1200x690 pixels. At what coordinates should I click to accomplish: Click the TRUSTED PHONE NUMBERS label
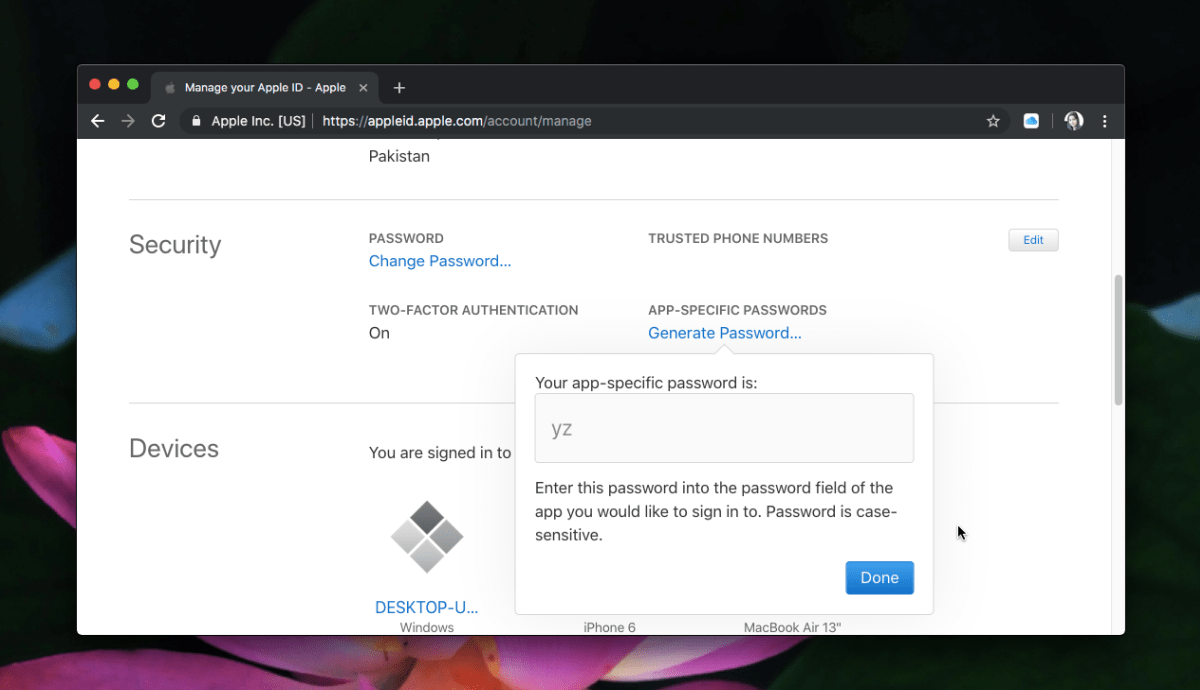[738, 238]
